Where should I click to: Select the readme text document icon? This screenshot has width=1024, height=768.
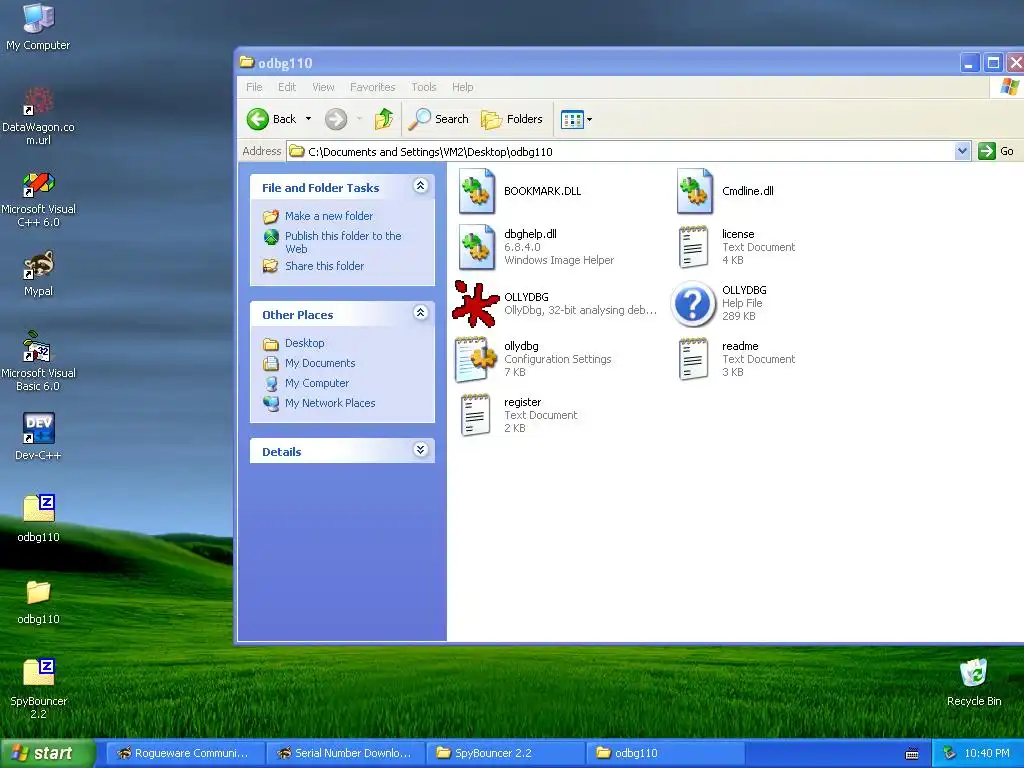(x=694, y=359)
